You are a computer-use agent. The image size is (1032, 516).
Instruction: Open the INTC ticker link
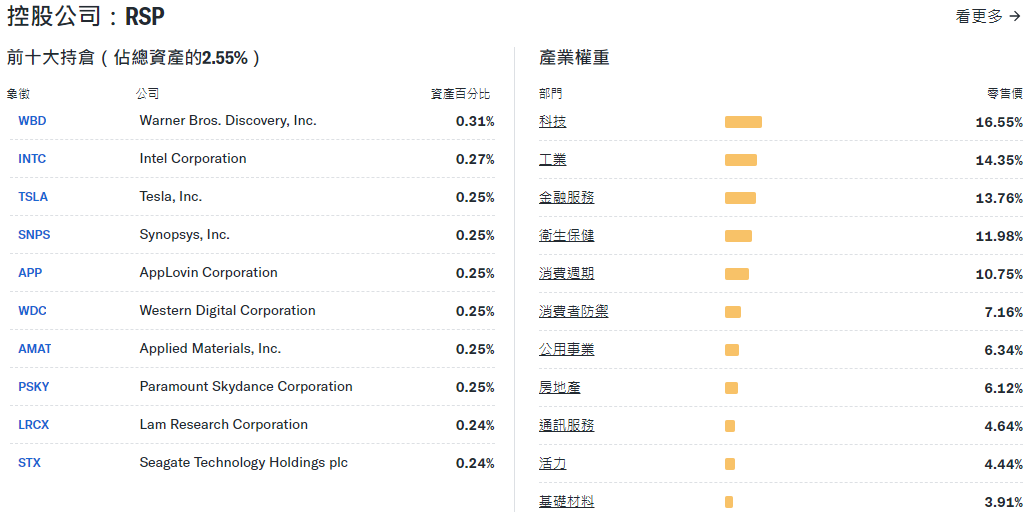pyautogui.click(x=32, y=159)
